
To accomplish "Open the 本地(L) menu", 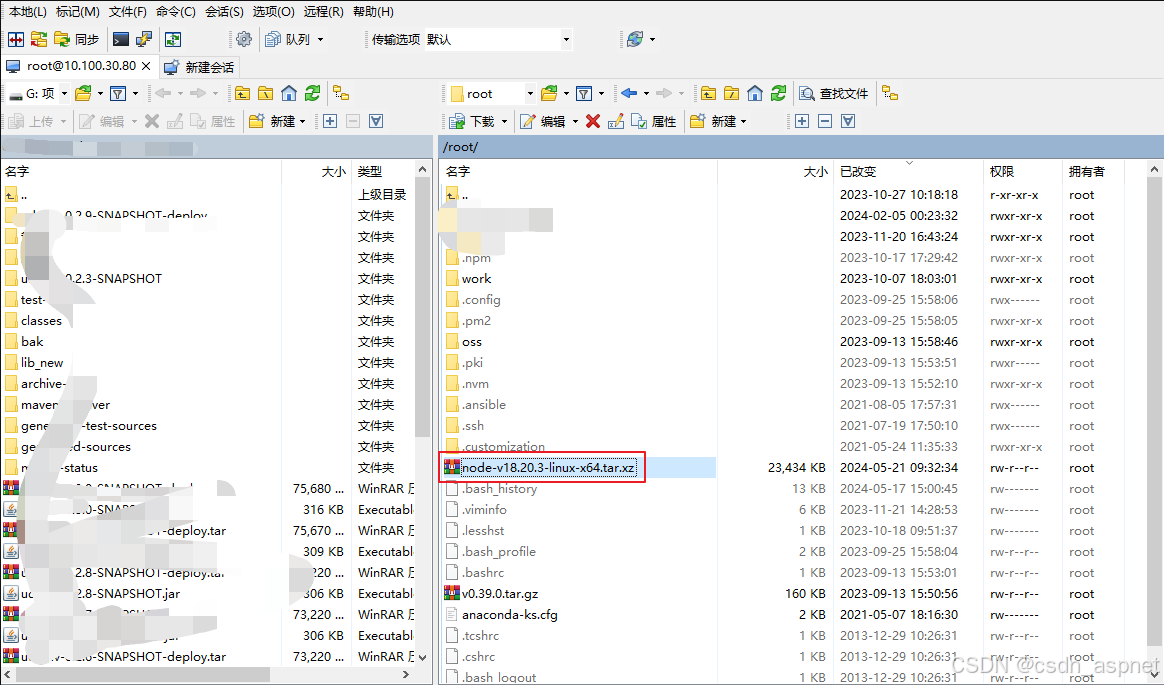I will pos(27,12).
